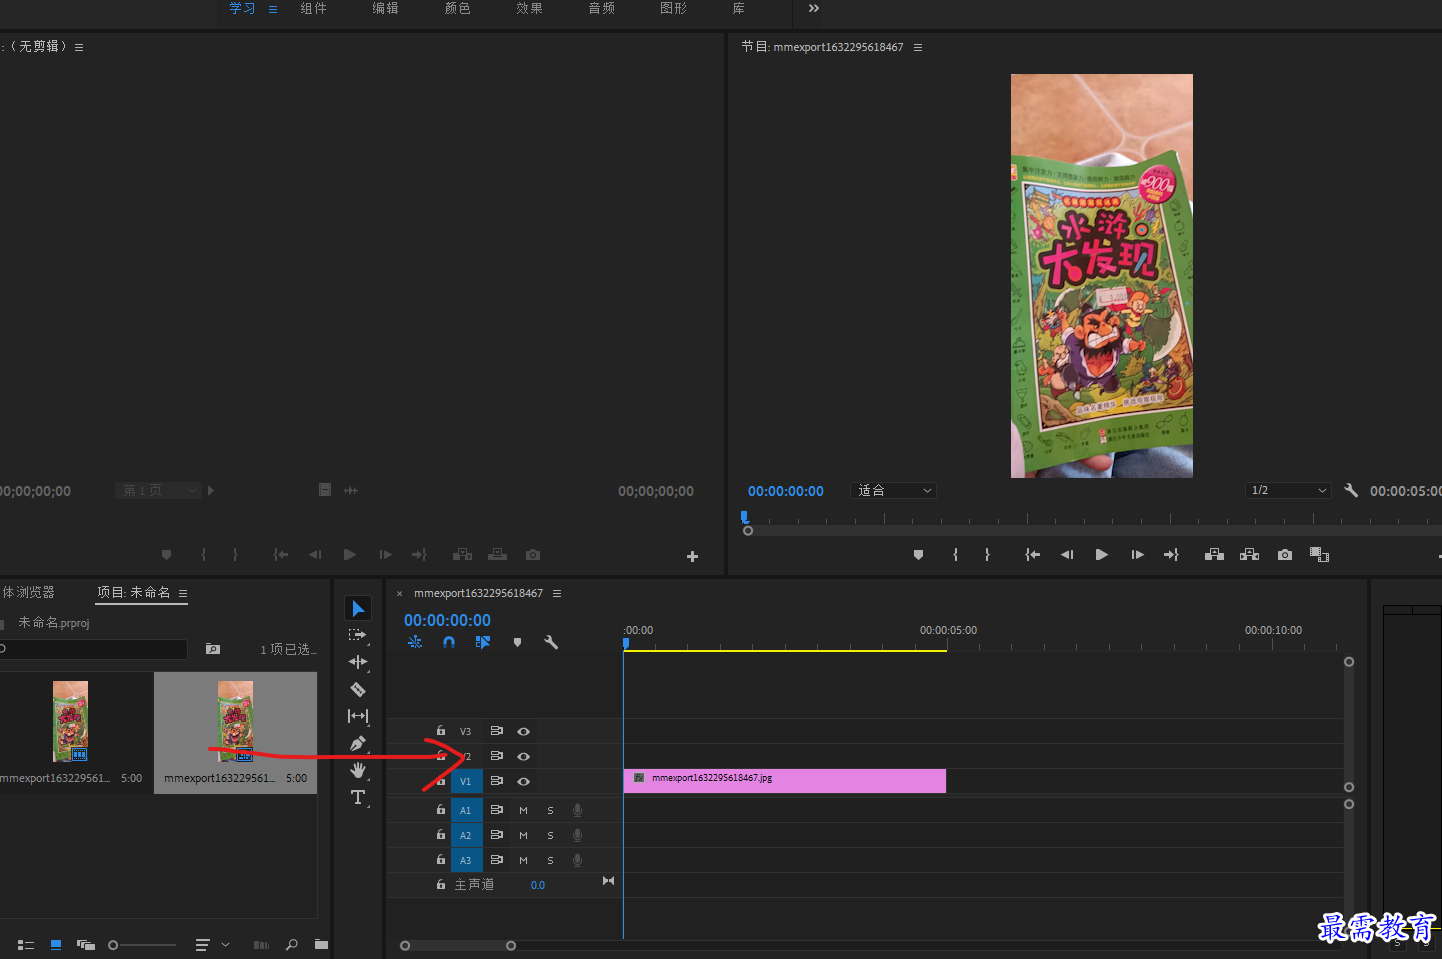Toggle V2 track visibility eye

pos(523,757)
